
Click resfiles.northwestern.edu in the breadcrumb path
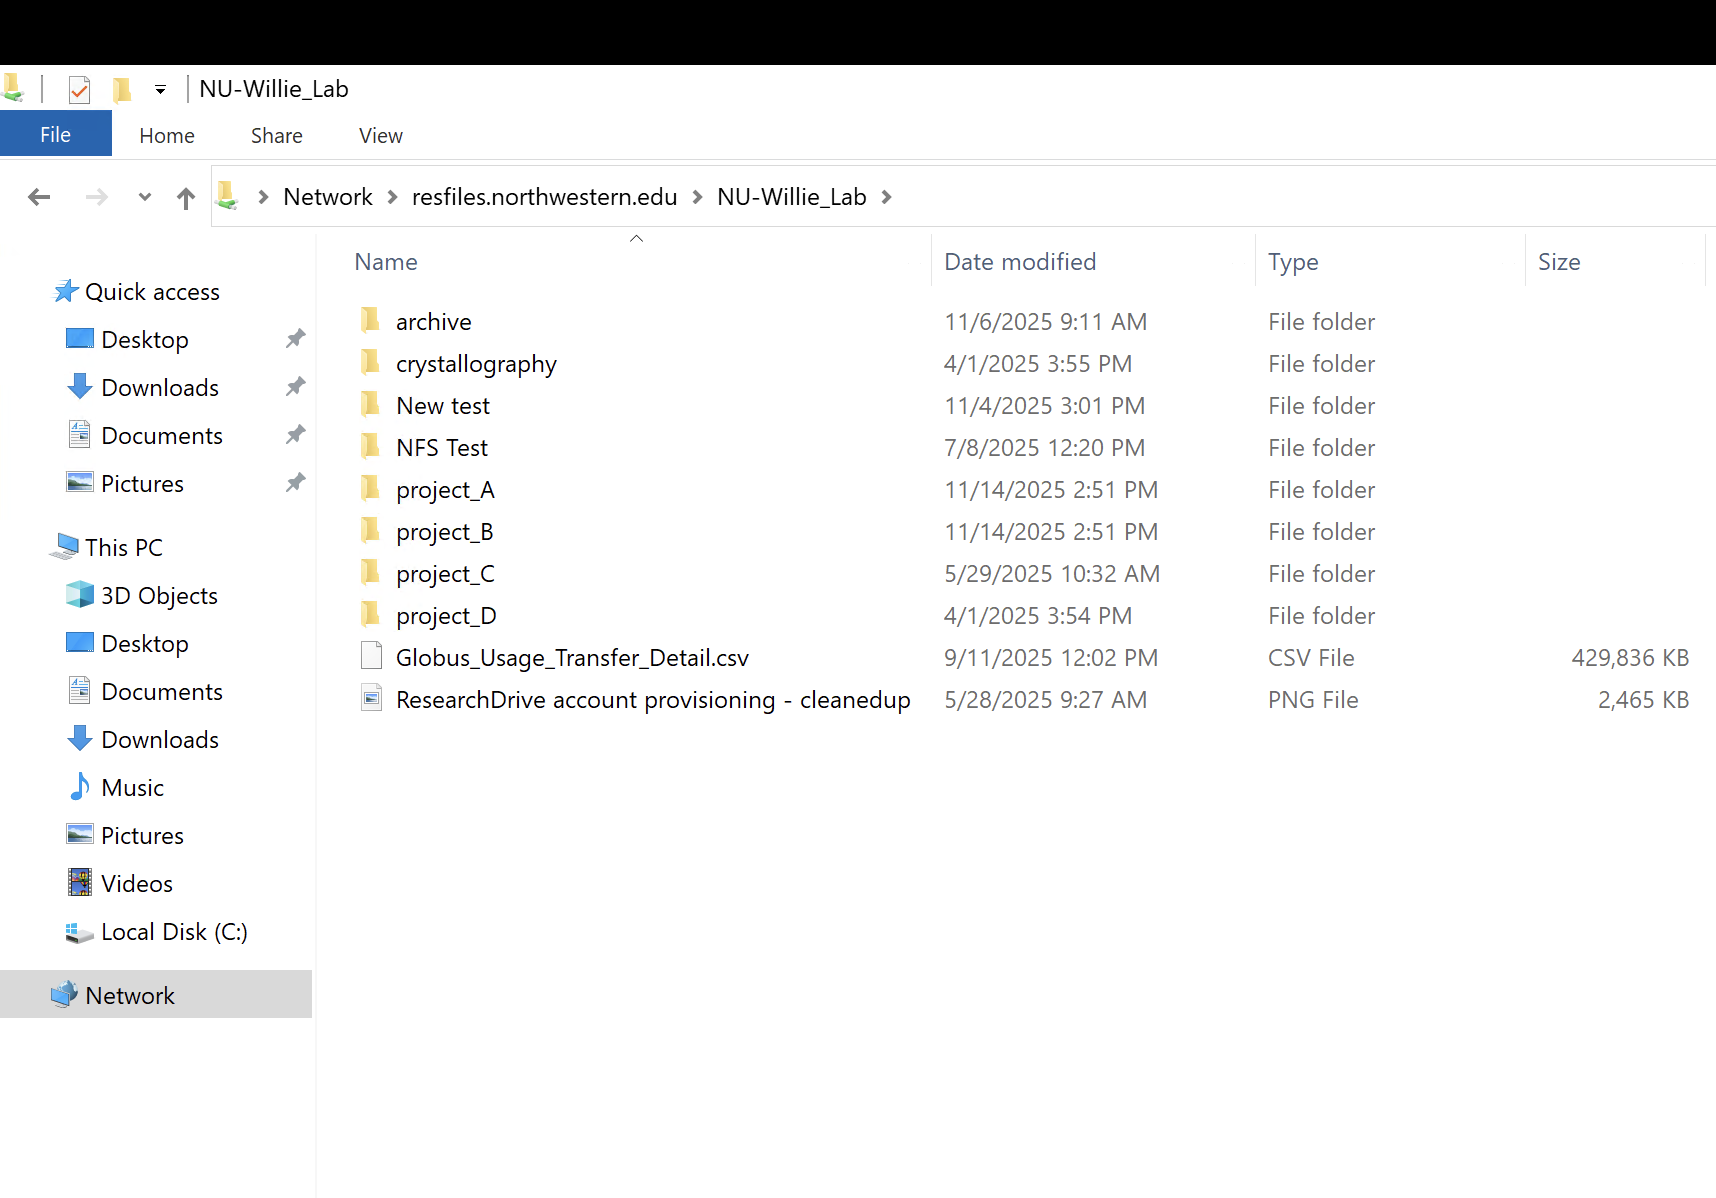(x=544, y=197)
